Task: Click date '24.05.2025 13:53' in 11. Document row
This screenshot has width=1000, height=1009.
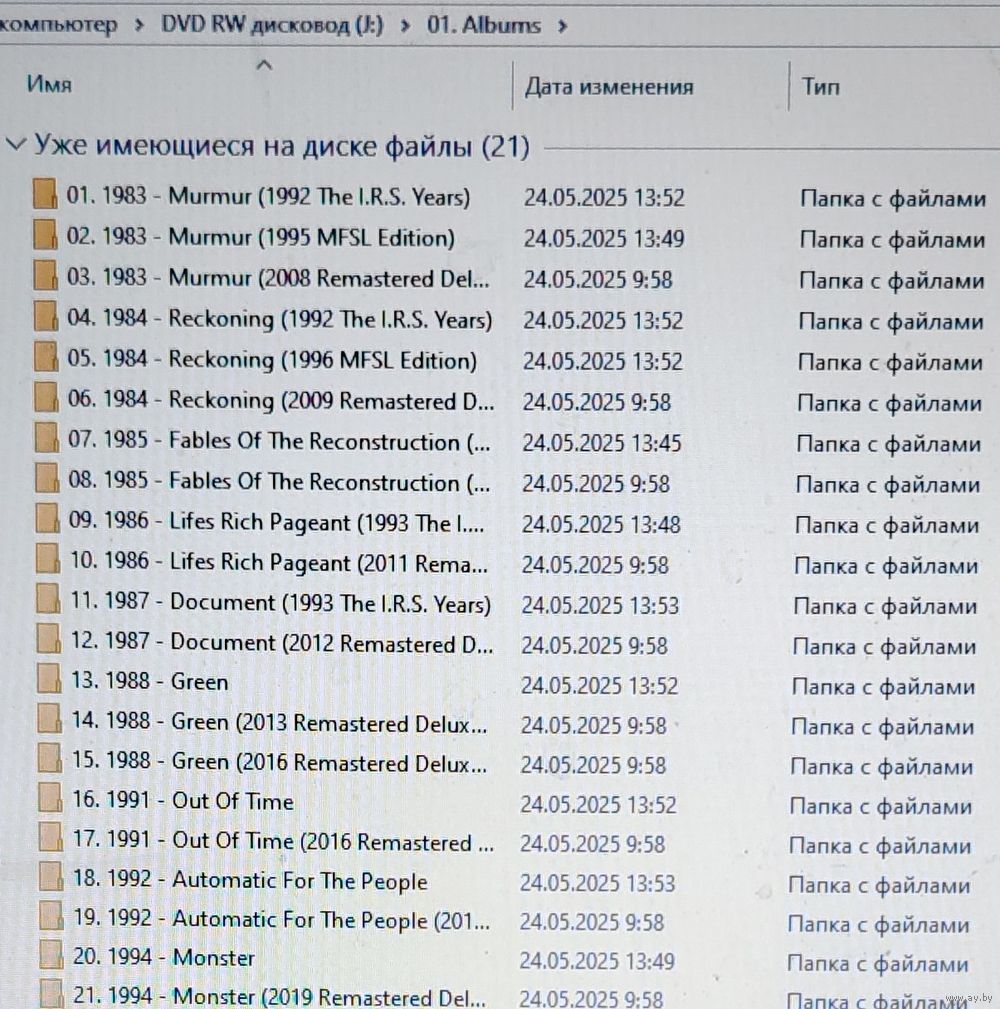Action: click(x=600, y=606)
